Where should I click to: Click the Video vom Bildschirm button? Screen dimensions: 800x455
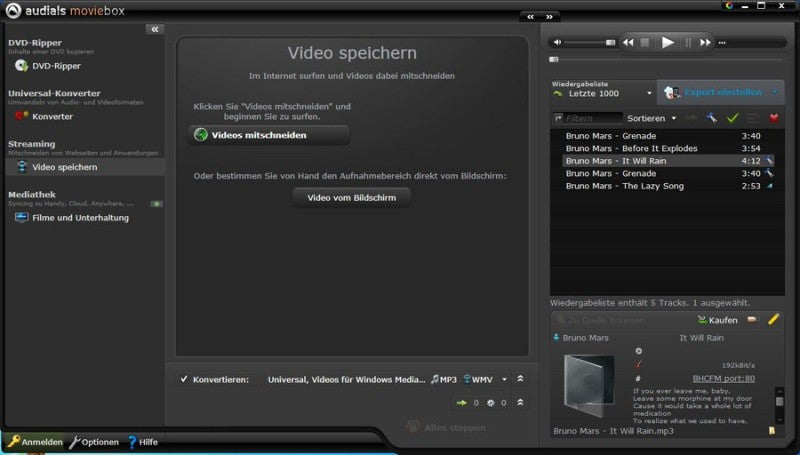pos(352,197)
